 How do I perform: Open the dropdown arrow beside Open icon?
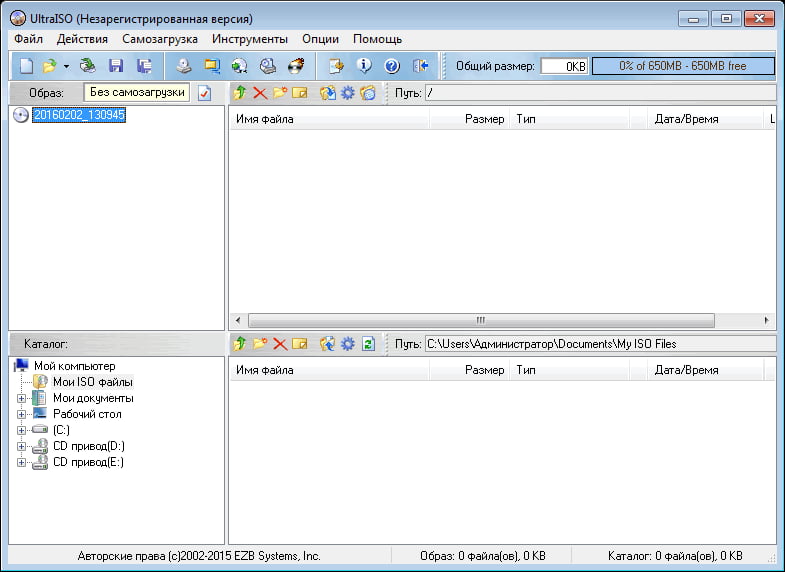(66, 66)
